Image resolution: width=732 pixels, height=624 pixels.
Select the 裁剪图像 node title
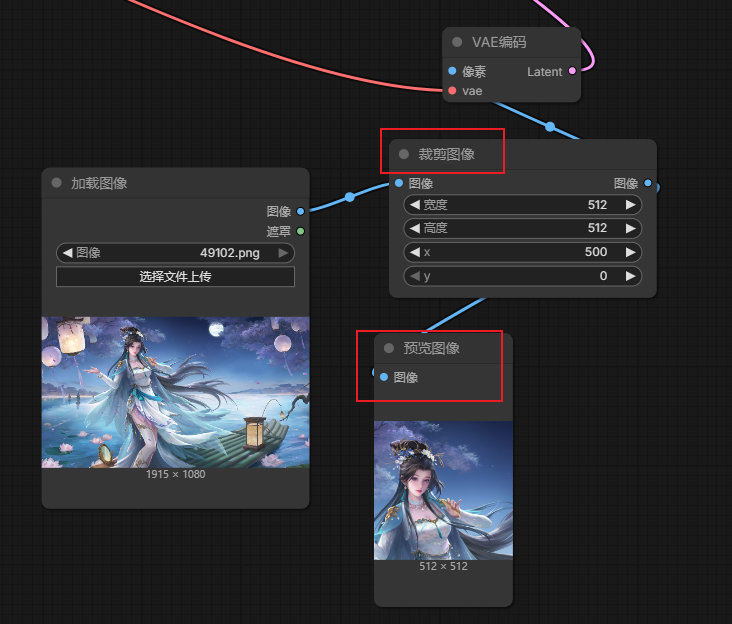(x=446, y=154)
